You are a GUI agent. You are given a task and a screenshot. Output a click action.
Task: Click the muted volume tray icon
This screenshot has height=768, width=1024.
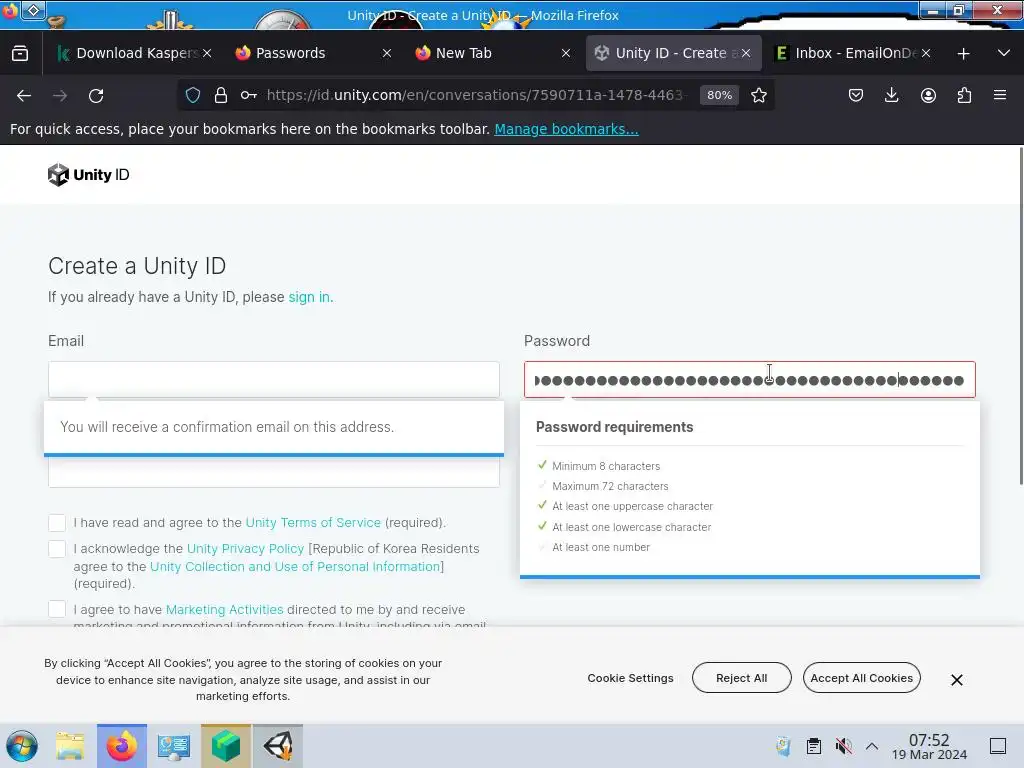[x=843, y=746]
